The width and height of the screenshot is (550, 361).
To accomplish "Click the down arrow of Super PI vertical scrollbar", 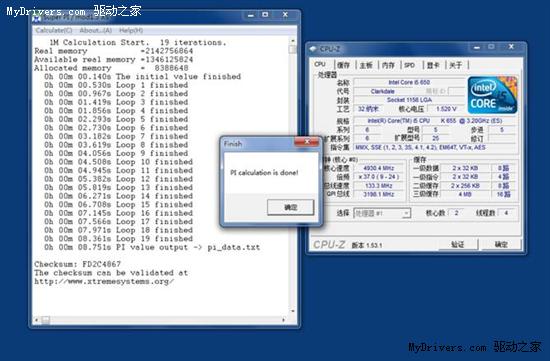I will pos(293,311).
